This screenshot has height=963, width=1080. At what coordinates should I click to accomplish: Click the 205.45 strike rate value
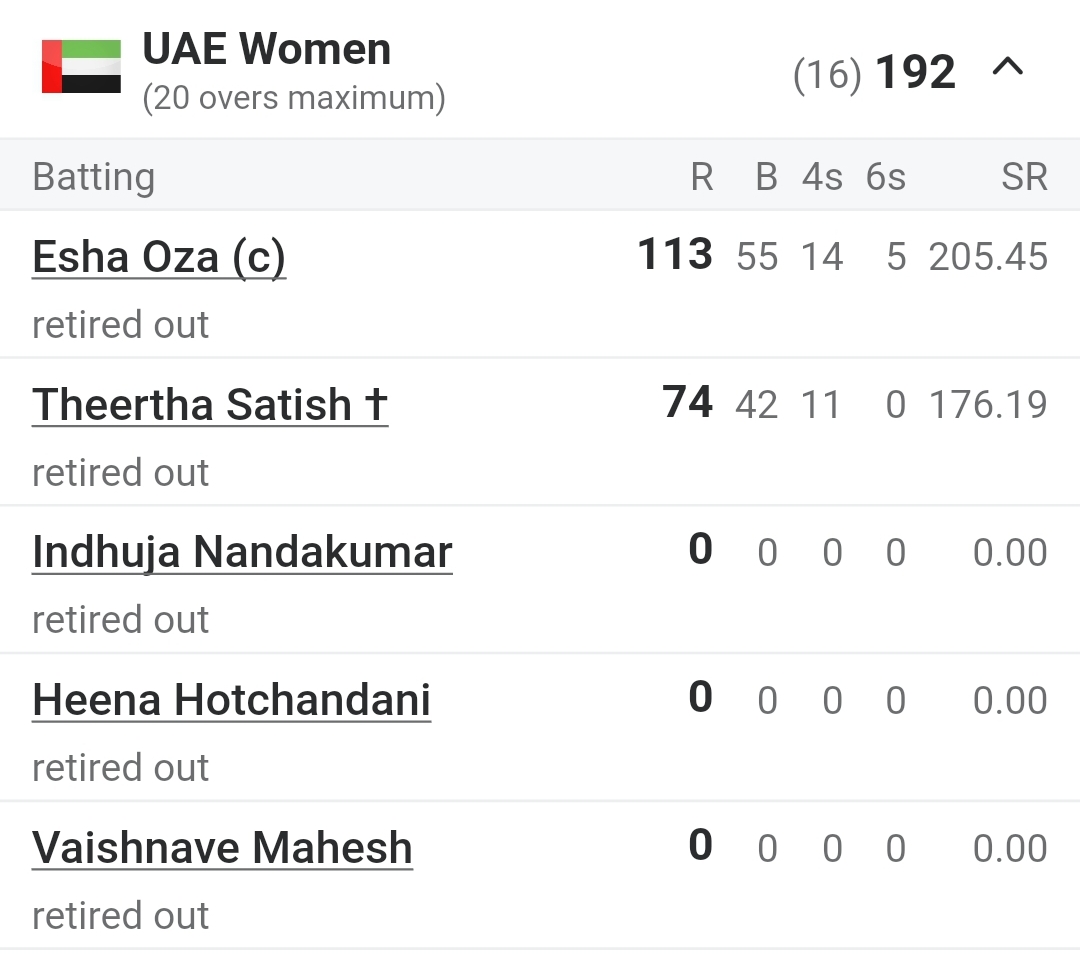pos(988,257)
